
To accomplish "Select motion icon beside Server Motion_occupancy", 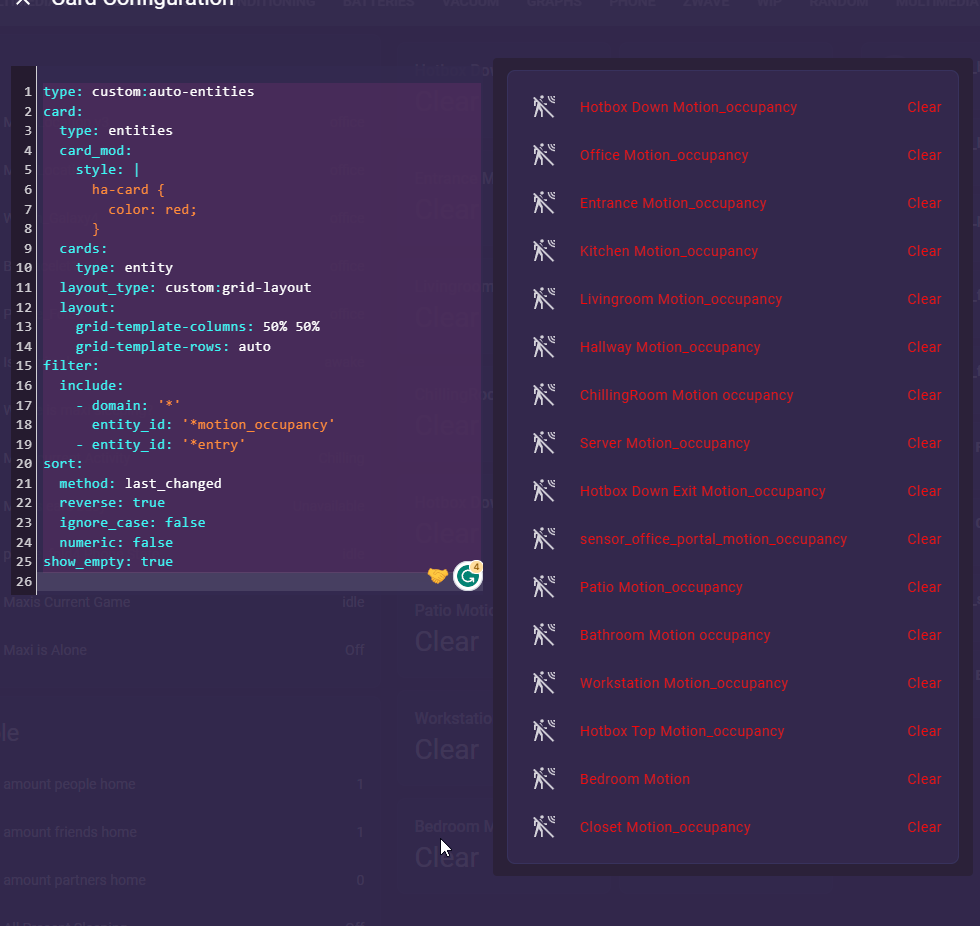I will coord(543,442).
